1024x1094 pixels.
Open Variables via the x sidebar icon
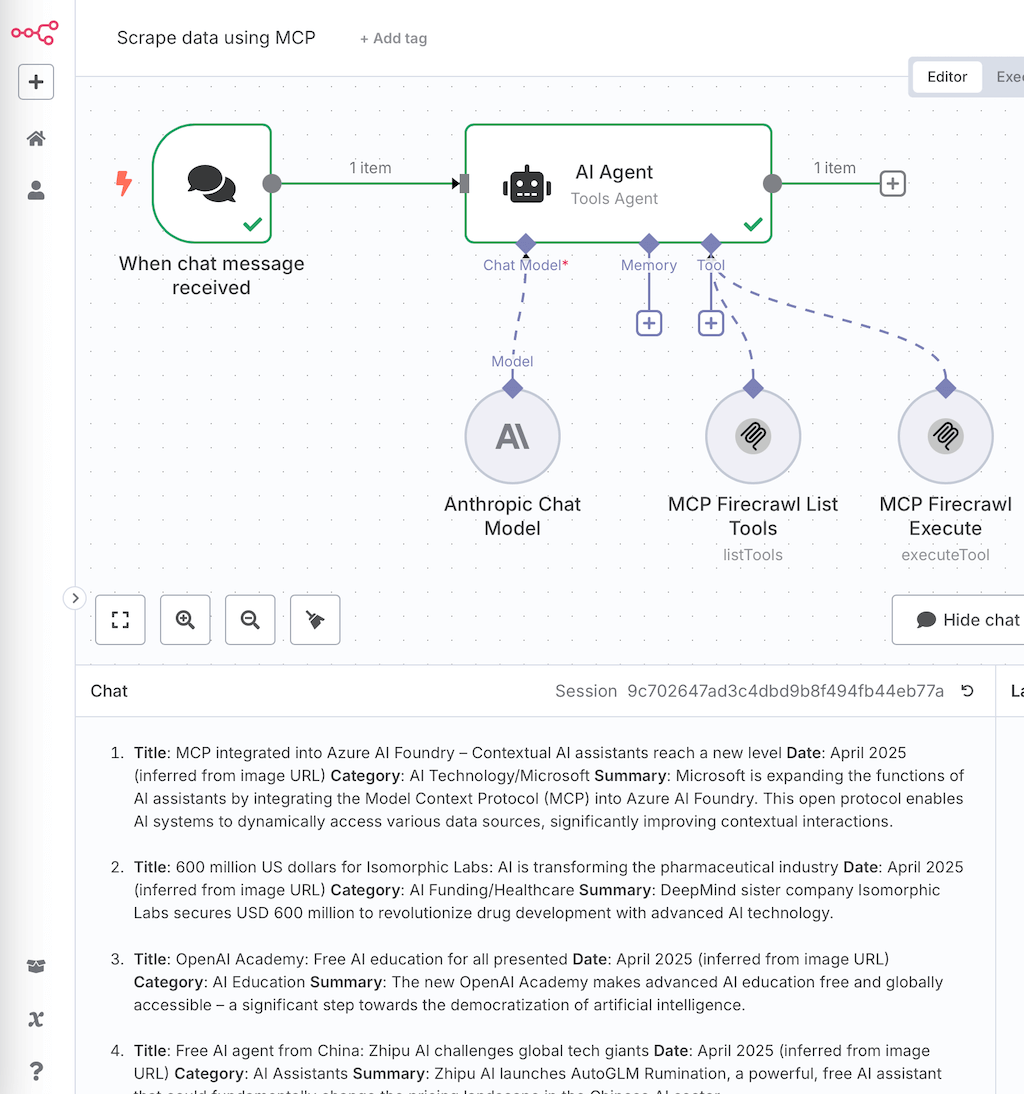36,1019
